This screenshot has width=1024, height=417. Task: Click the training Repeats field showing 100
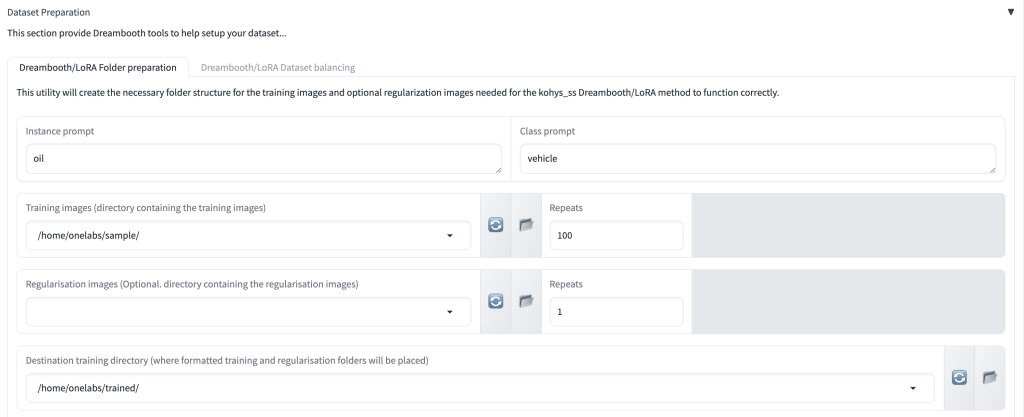616,236
